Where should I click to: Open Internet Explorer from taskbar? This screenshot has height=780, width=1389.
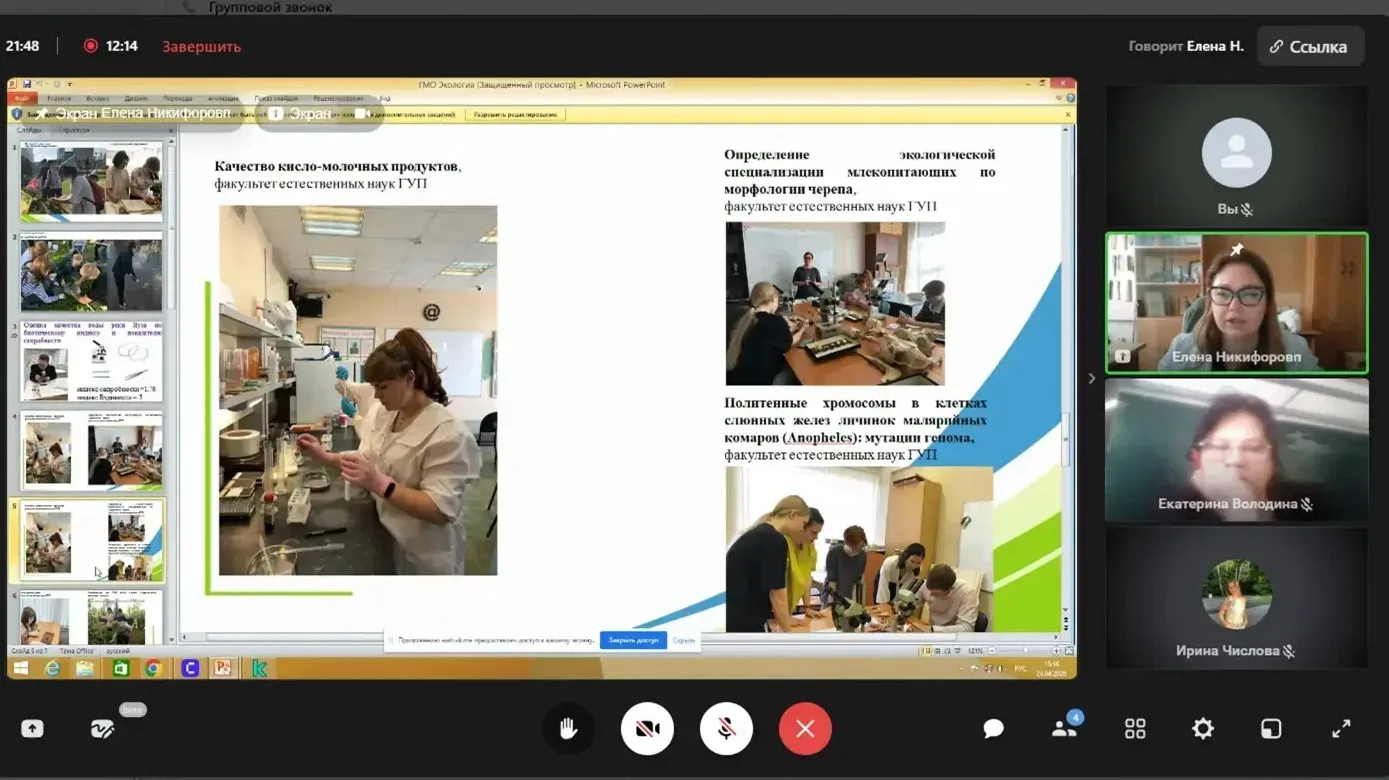53,668
